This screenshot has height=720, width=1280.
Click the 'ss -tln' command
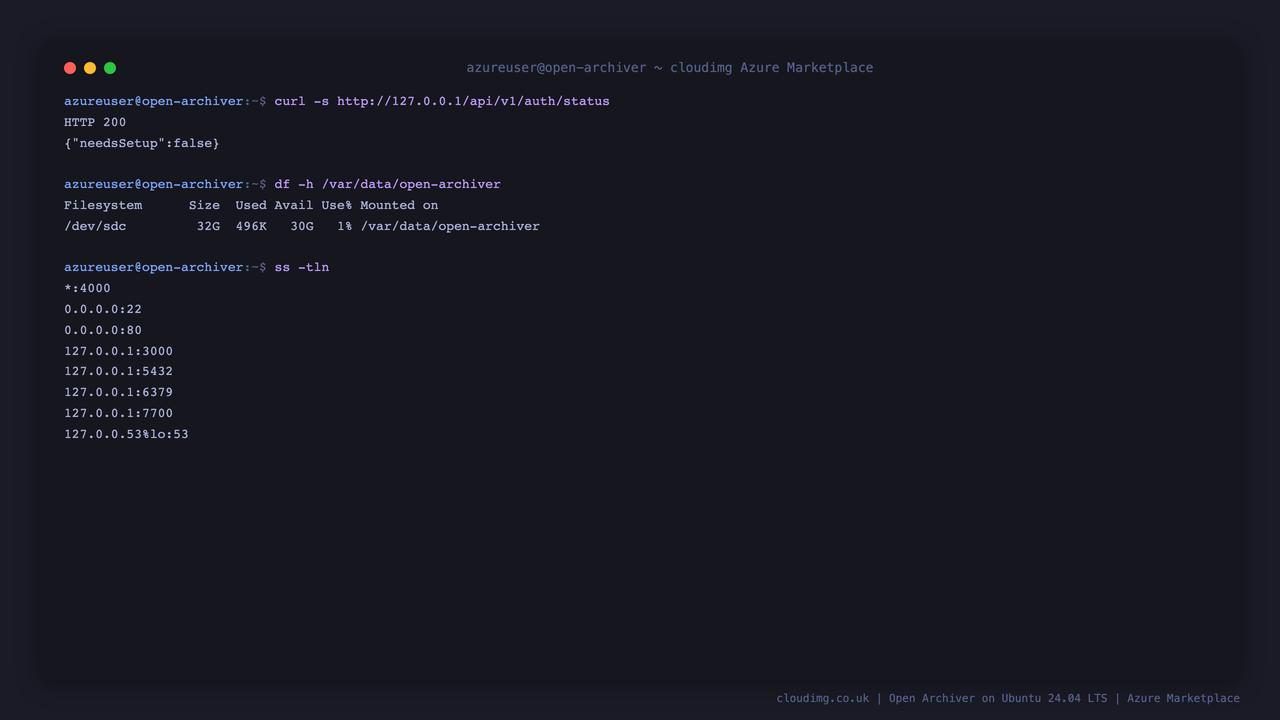pyautogui.click(x=302, y=267)
